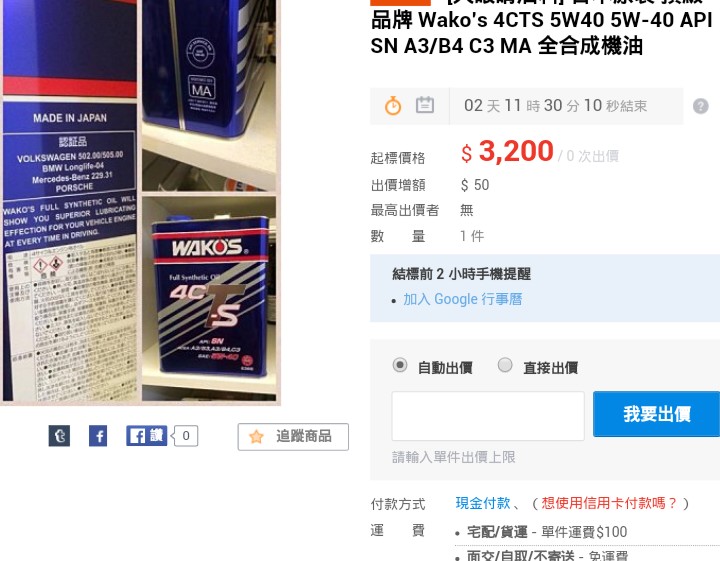View the MADE IN JAPAN label photo
Viewport: 720px width, 561px height.
pos(70,201)
